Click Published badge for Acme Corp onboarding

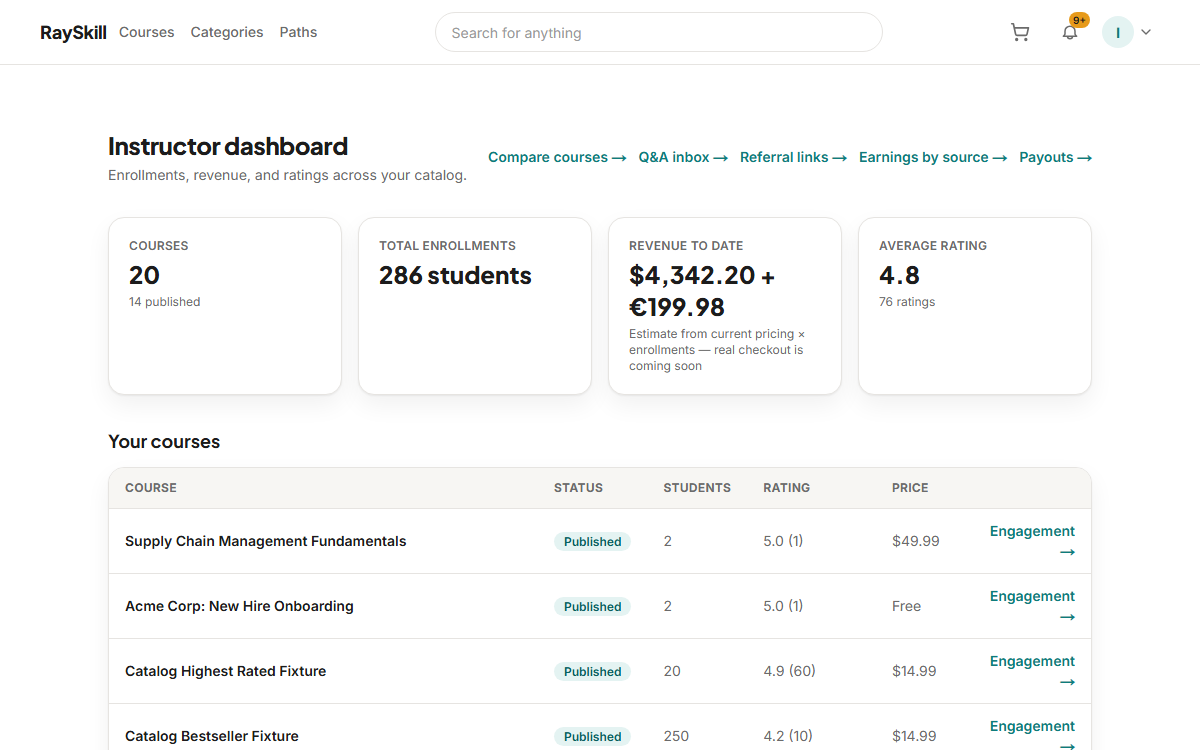(x=592, y=606)
